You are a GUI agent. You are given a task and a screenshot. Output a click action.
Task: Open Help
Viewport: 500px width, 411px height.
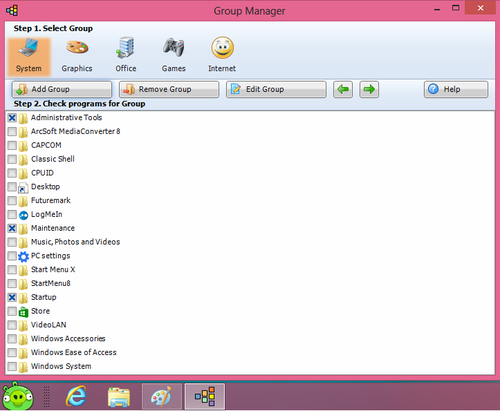tap(456, 89)
